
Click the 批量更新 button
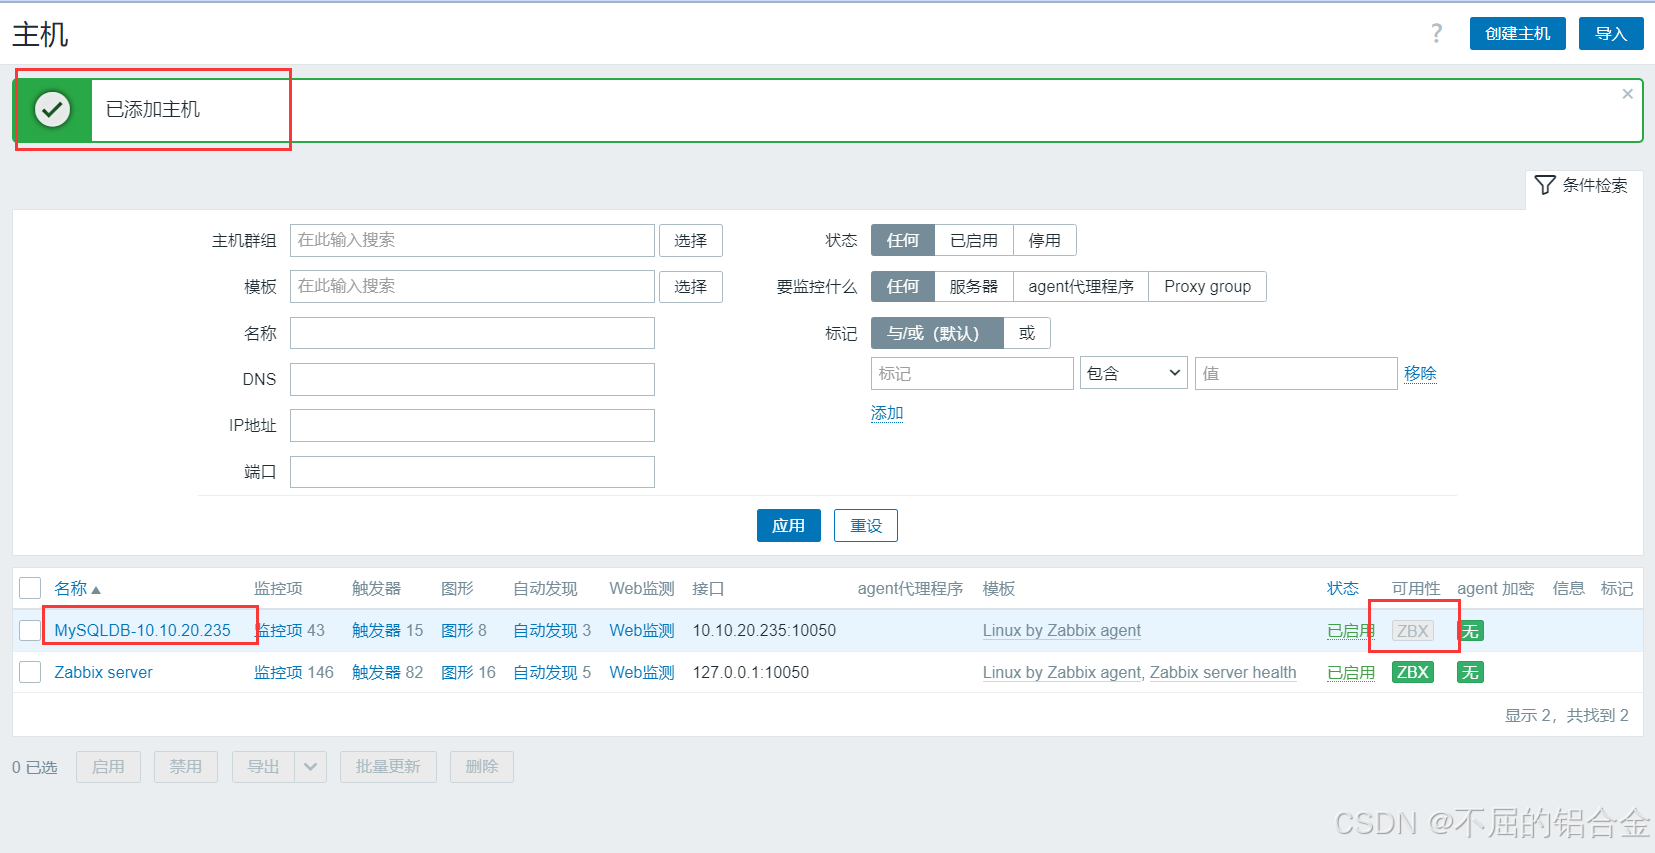tap(388, 767)
